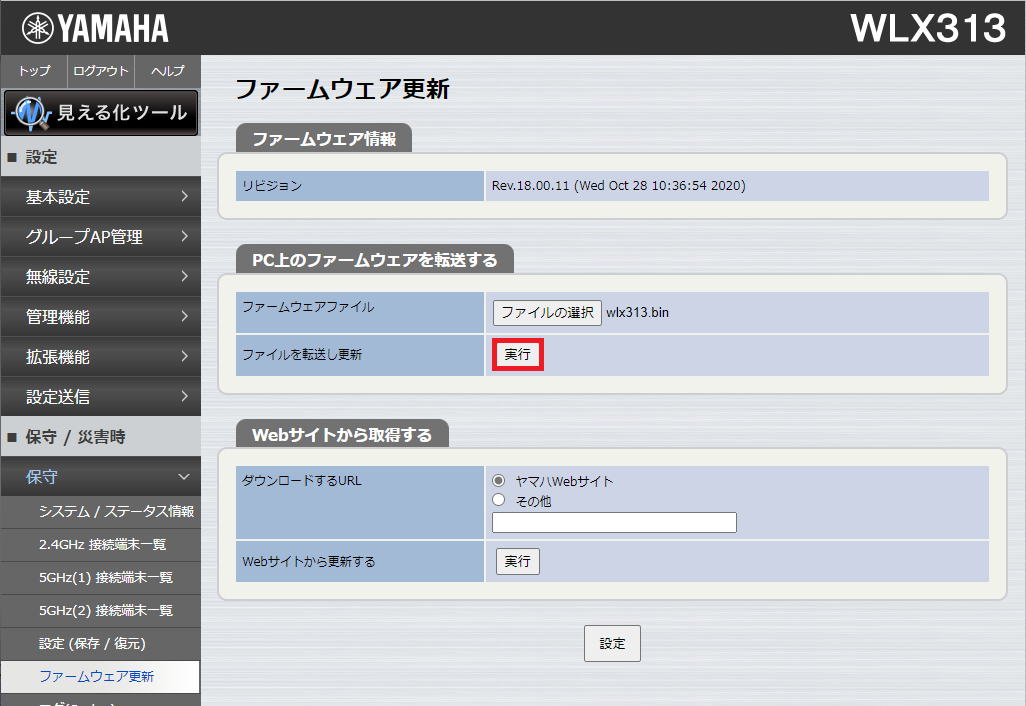Click the custom URL input field

[x=613, y=522]
